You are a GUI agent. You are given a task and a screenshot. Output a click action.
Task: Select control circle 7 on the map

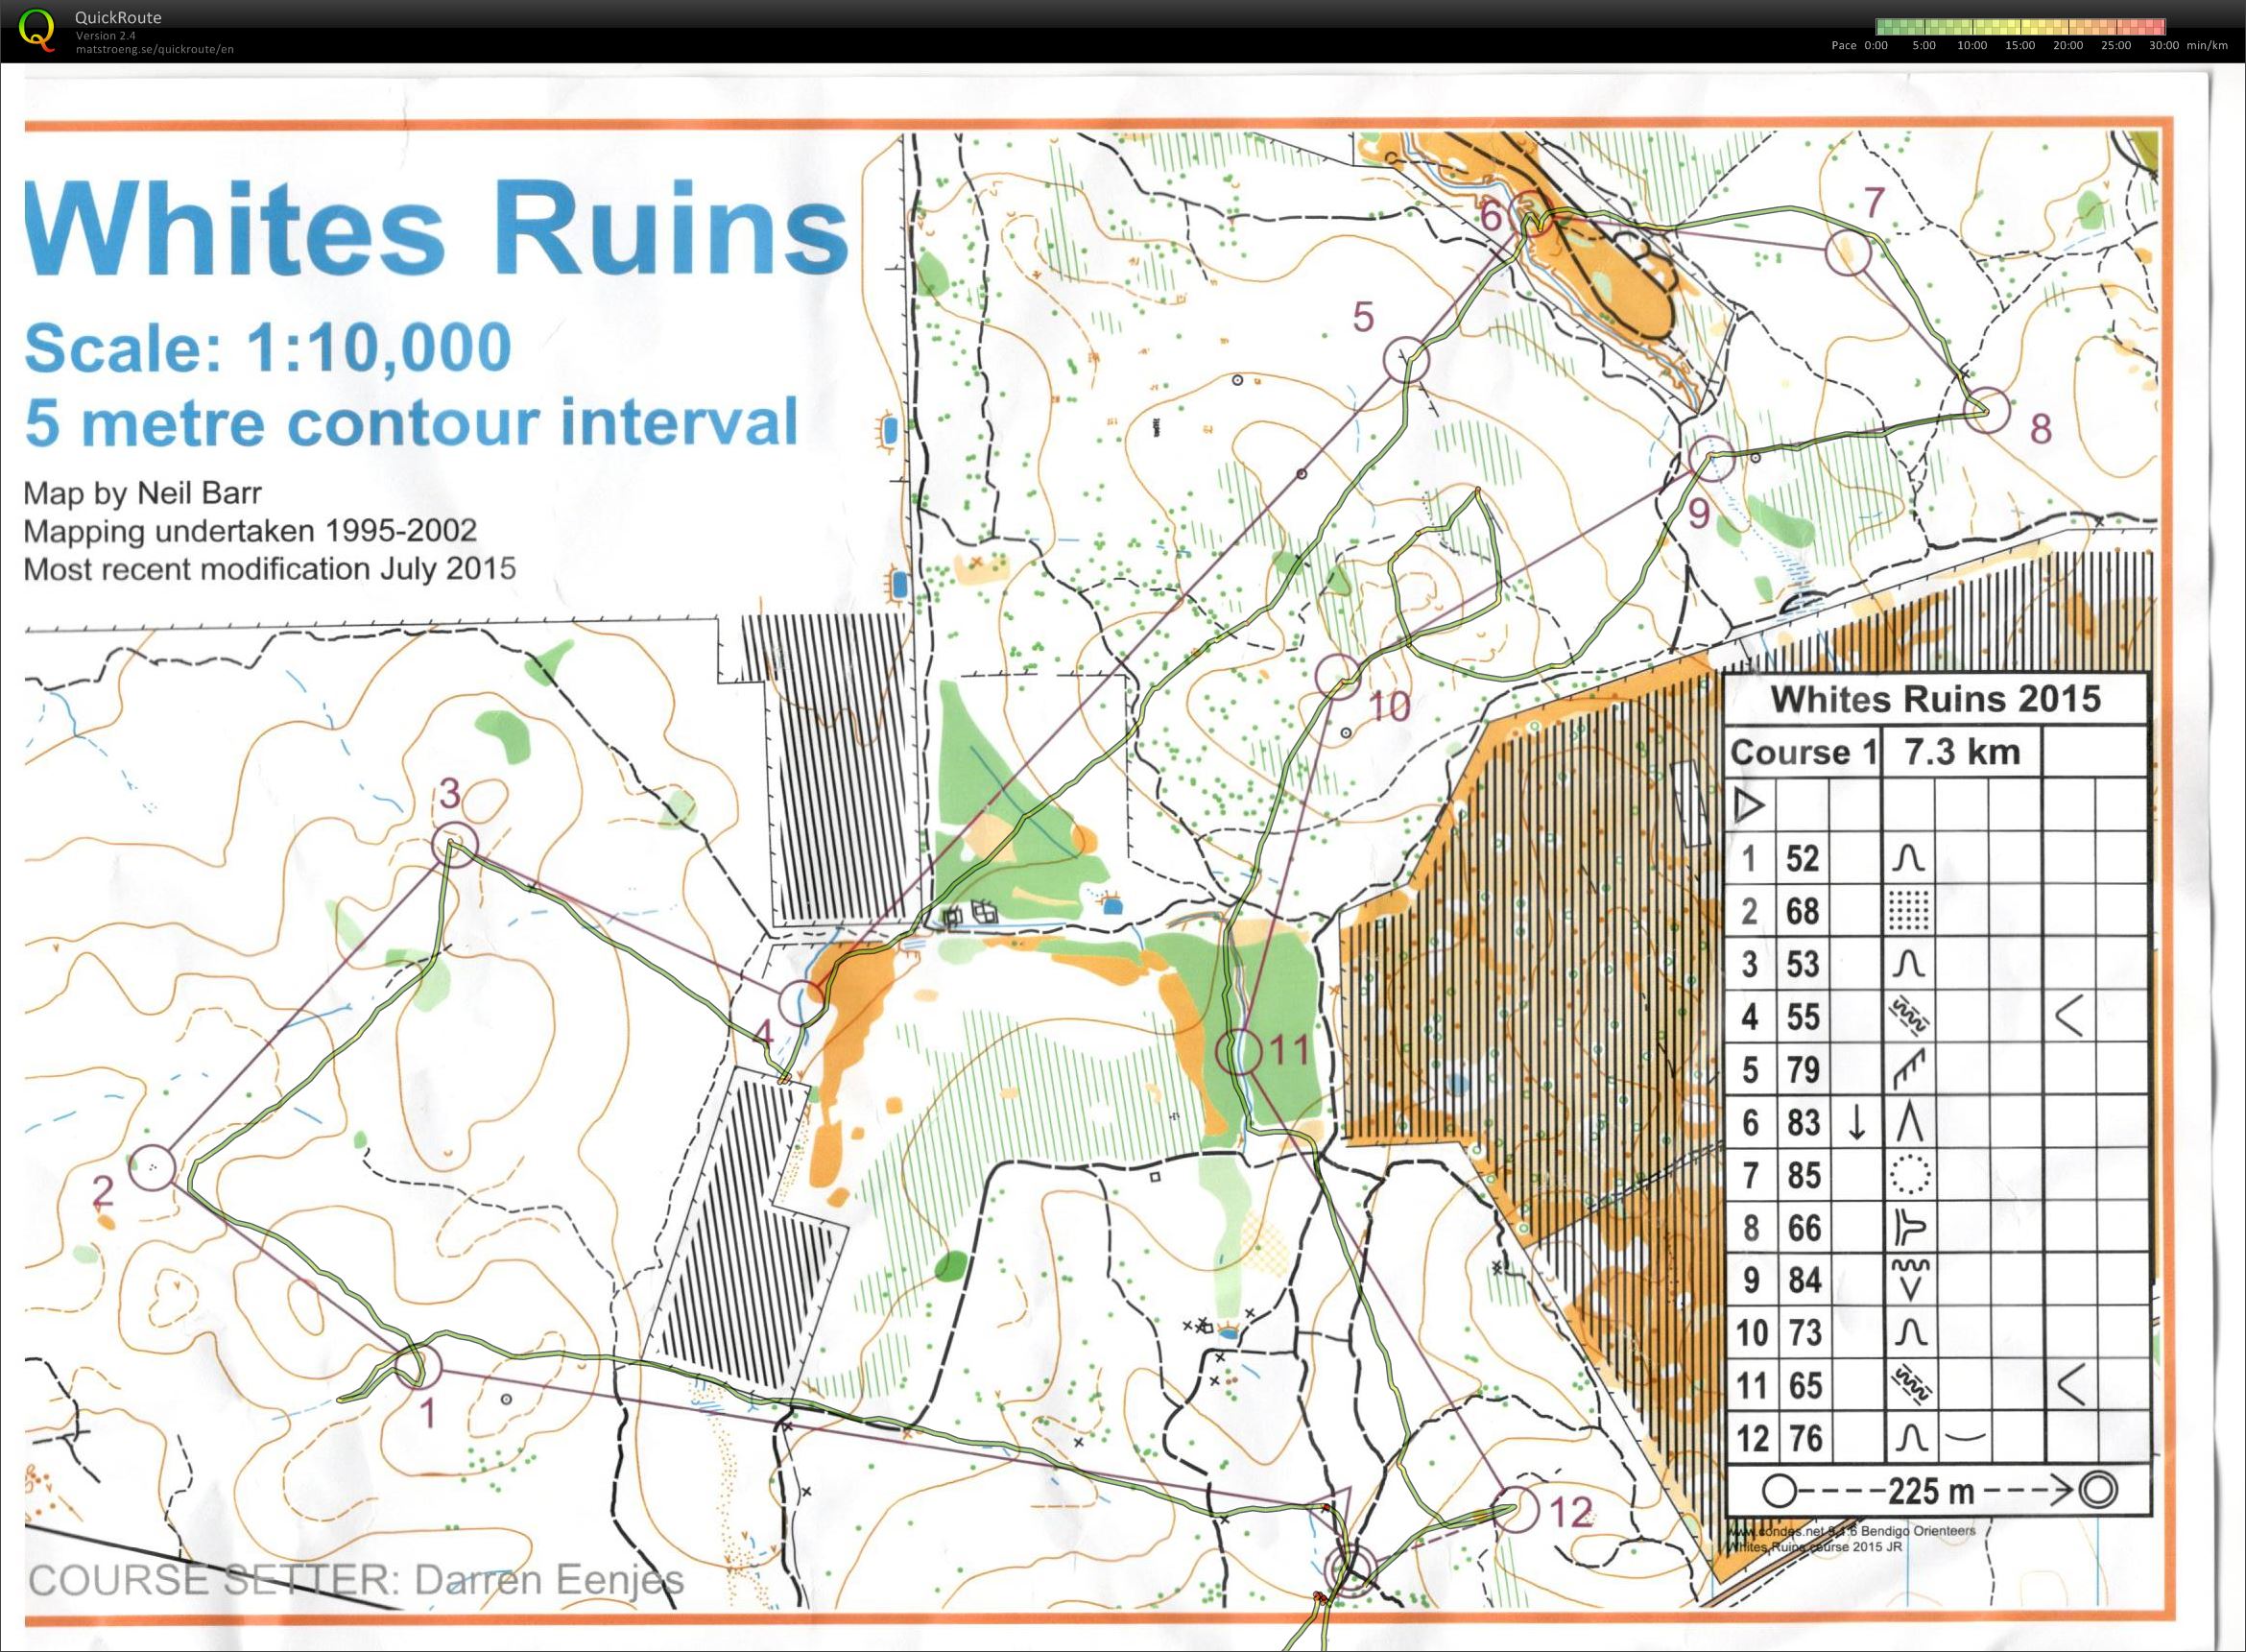click(x=1847, y=252)
